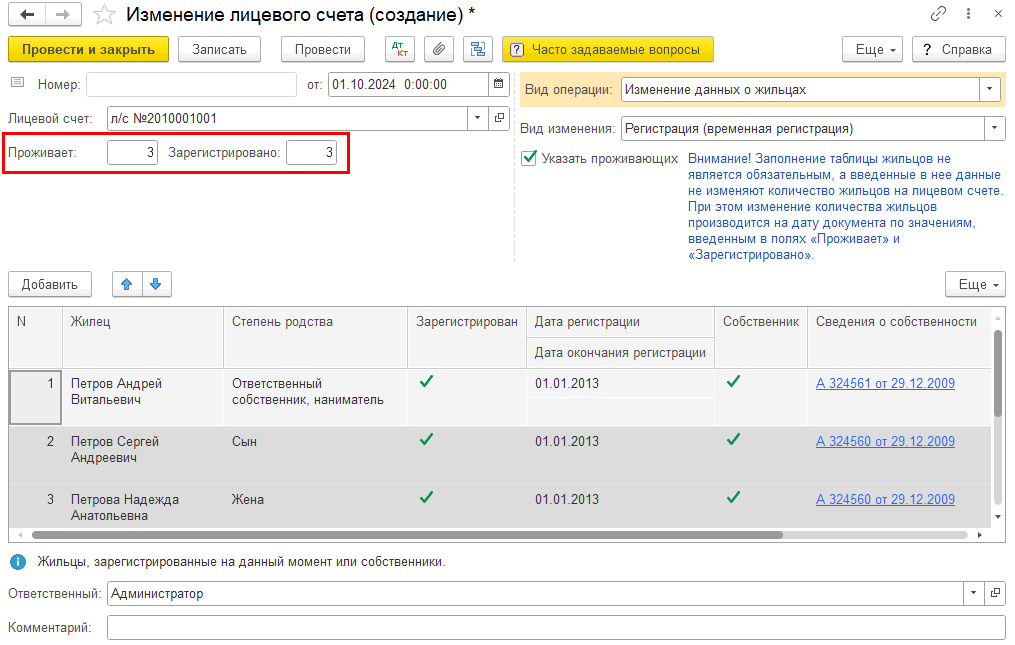The width and height of the screenshot is (1015, 645).
Task: Open the Дт/Кт postings icon
Action: click(x=399, y=49)
